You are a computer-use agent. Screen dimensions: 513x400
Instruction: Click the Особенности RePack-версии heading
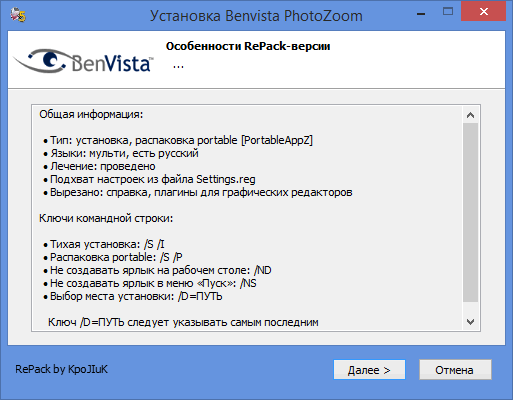(x=248, y=46)
